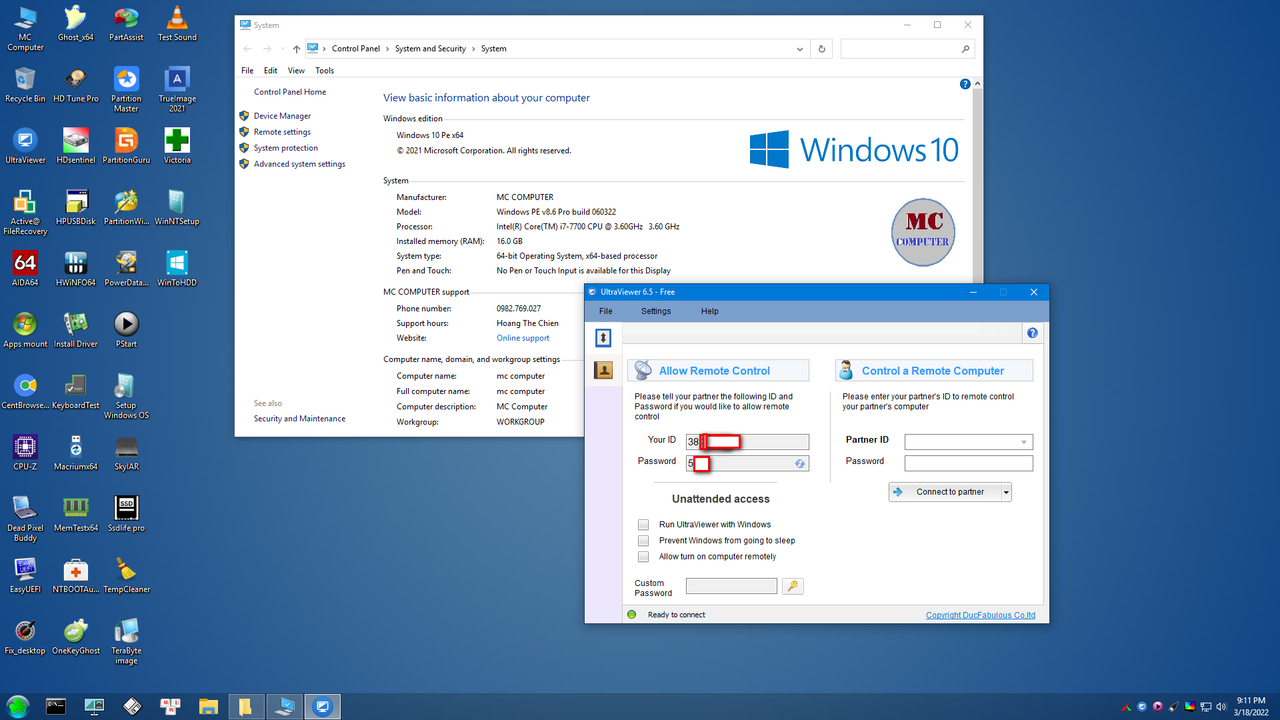Open MemTestx64 desktop icon
The image size is (1280, 720).
click(x=76, y=514)
